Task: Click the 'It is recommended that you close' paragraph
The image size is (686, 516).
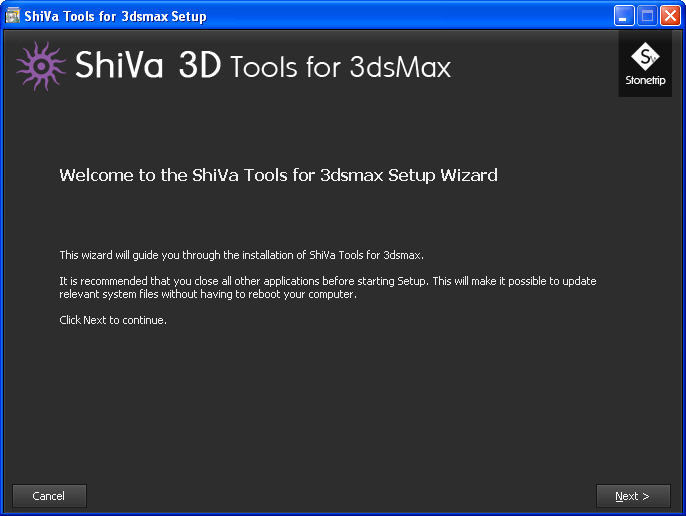Action: point(328,288)
